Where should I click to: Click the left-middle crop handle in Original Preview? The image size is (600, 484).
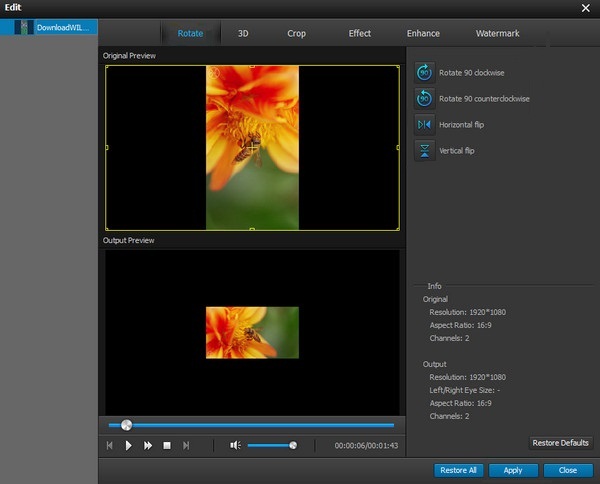point(107,147)
